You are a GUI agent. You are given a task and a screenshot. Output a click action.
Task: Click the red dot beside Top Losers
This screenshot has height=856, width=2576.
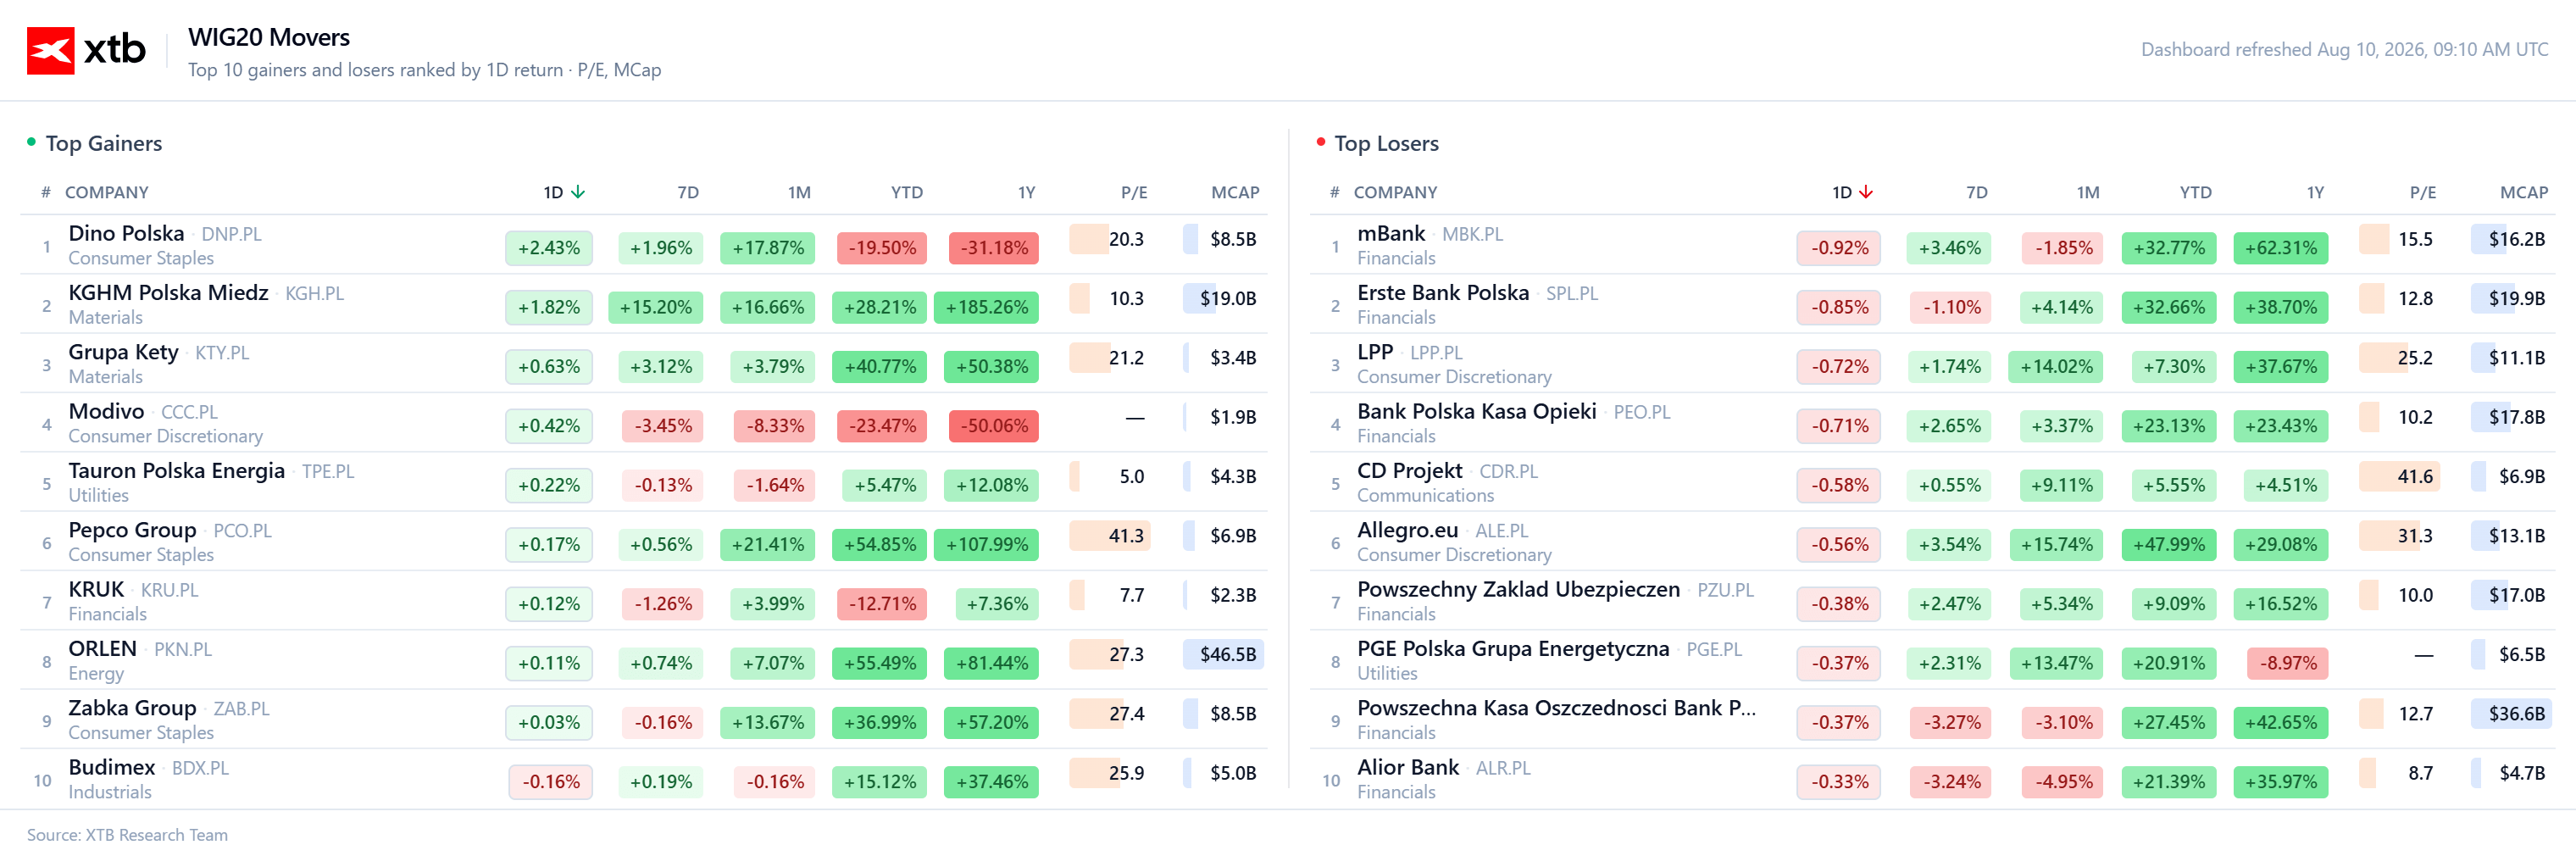[x=1320, y=142]
